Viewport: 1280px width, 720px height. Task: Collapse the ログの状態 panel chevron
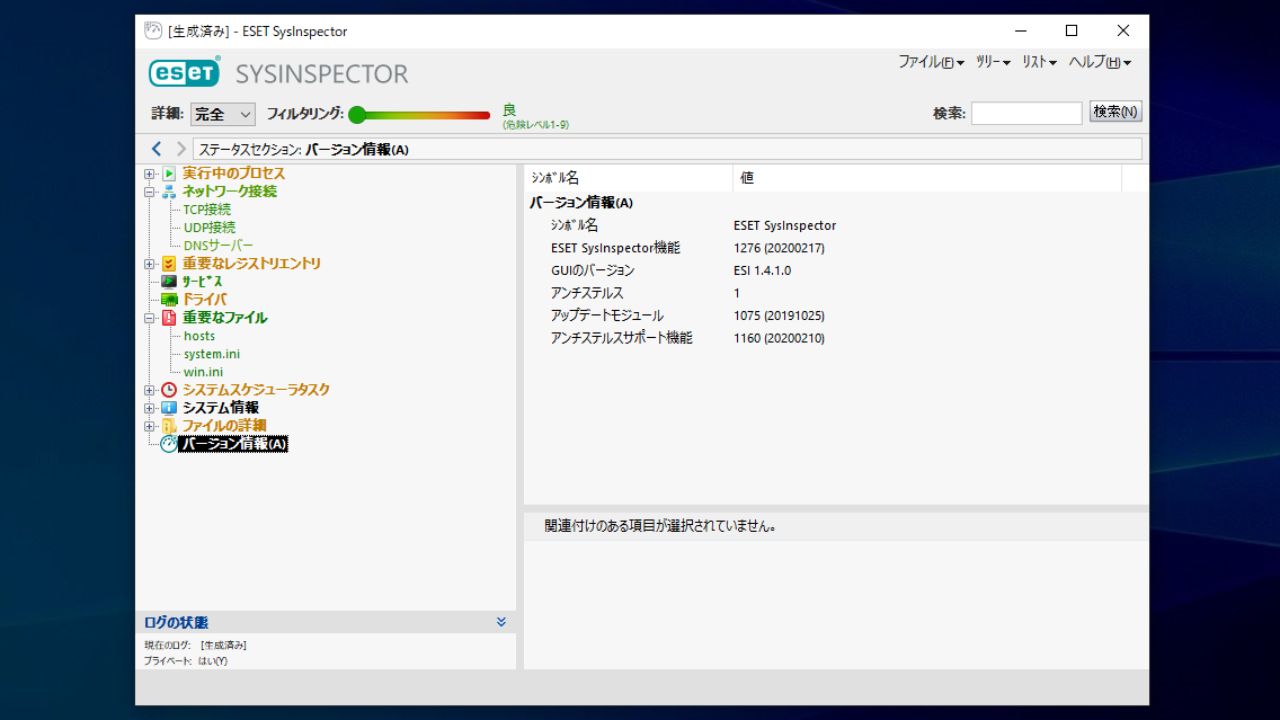tap(501, 622)
